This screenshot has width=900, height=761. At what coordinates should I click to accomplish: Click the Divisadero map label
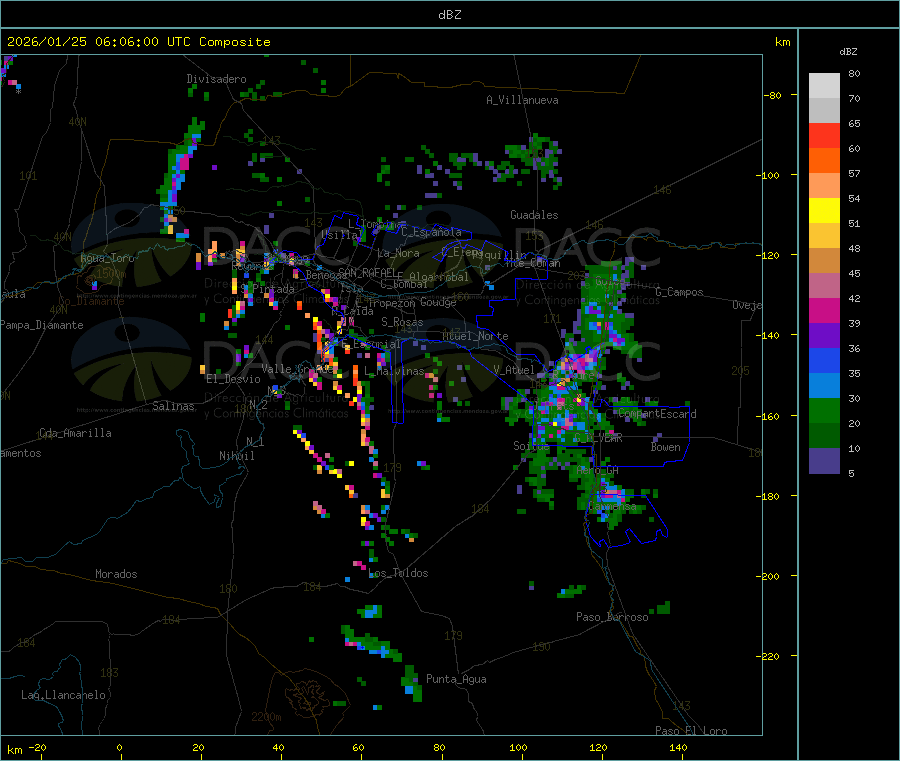point(216,79)
